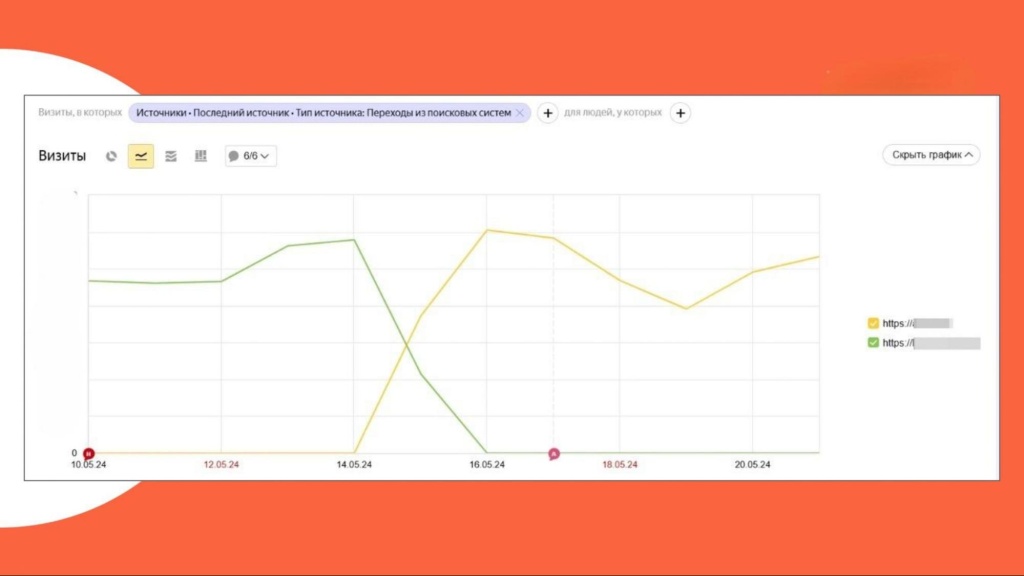Select the line chart view icon
1024x576 pixels.
pyautogui.click(x=141, y=156)
